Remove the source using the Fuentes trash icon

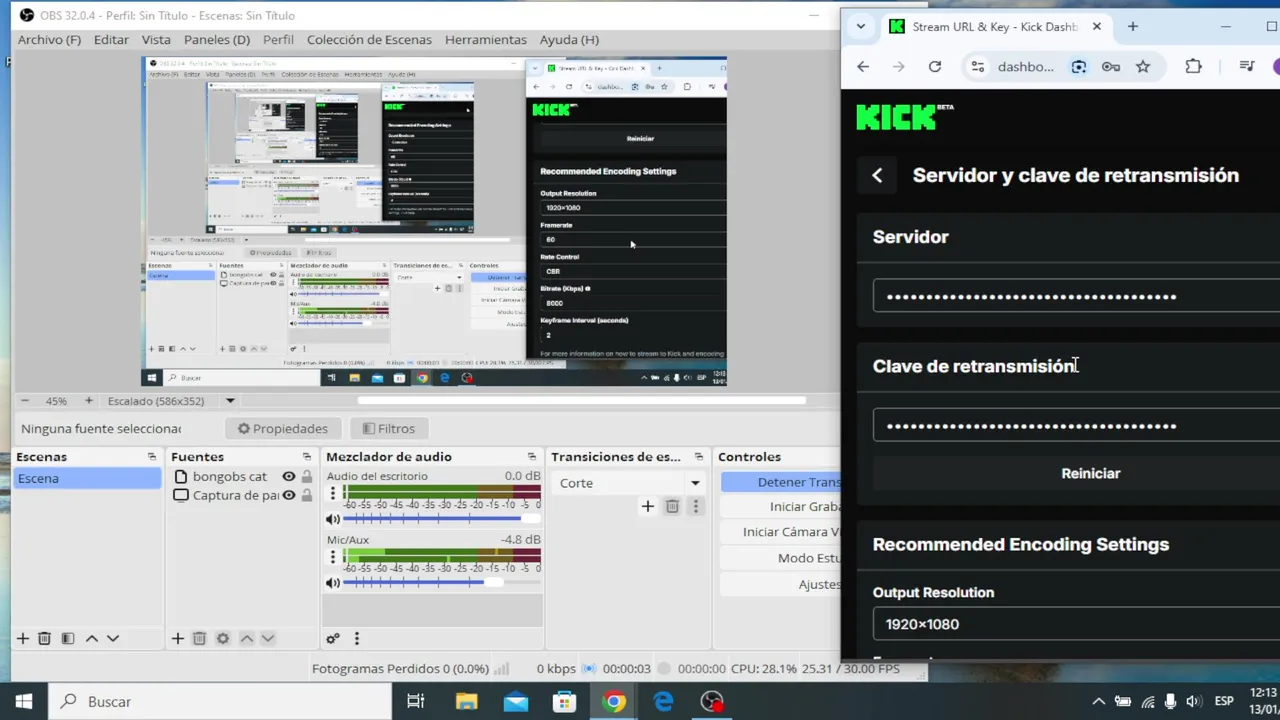199,638
